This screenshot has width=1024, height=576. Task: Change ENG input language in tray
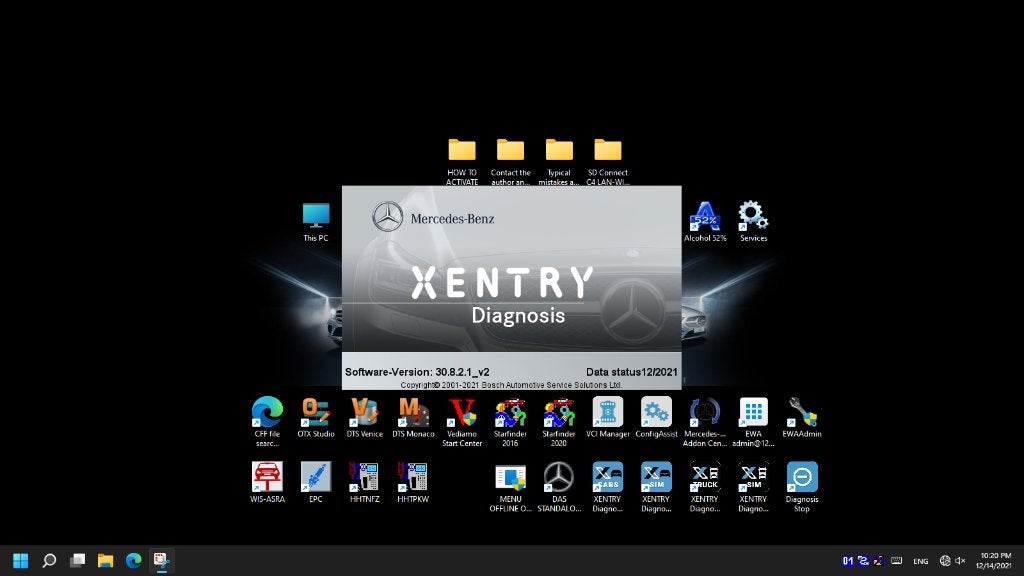(x=921, y=561)
